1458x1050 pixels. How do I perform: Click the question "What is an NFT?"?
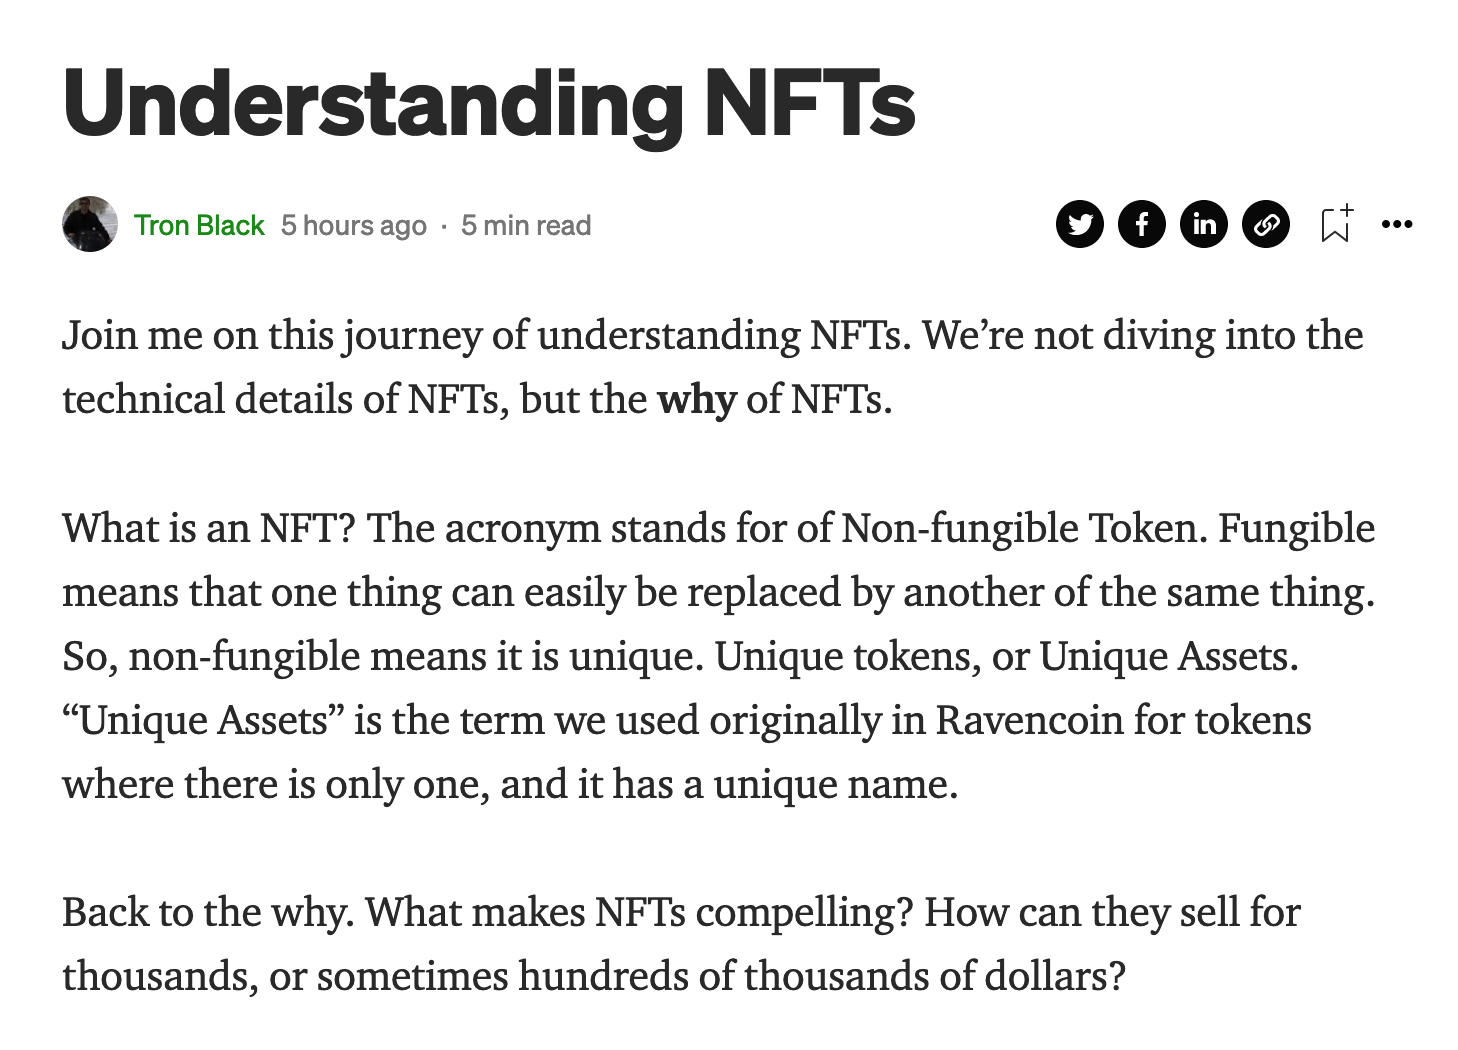click(x=209, y=528)
